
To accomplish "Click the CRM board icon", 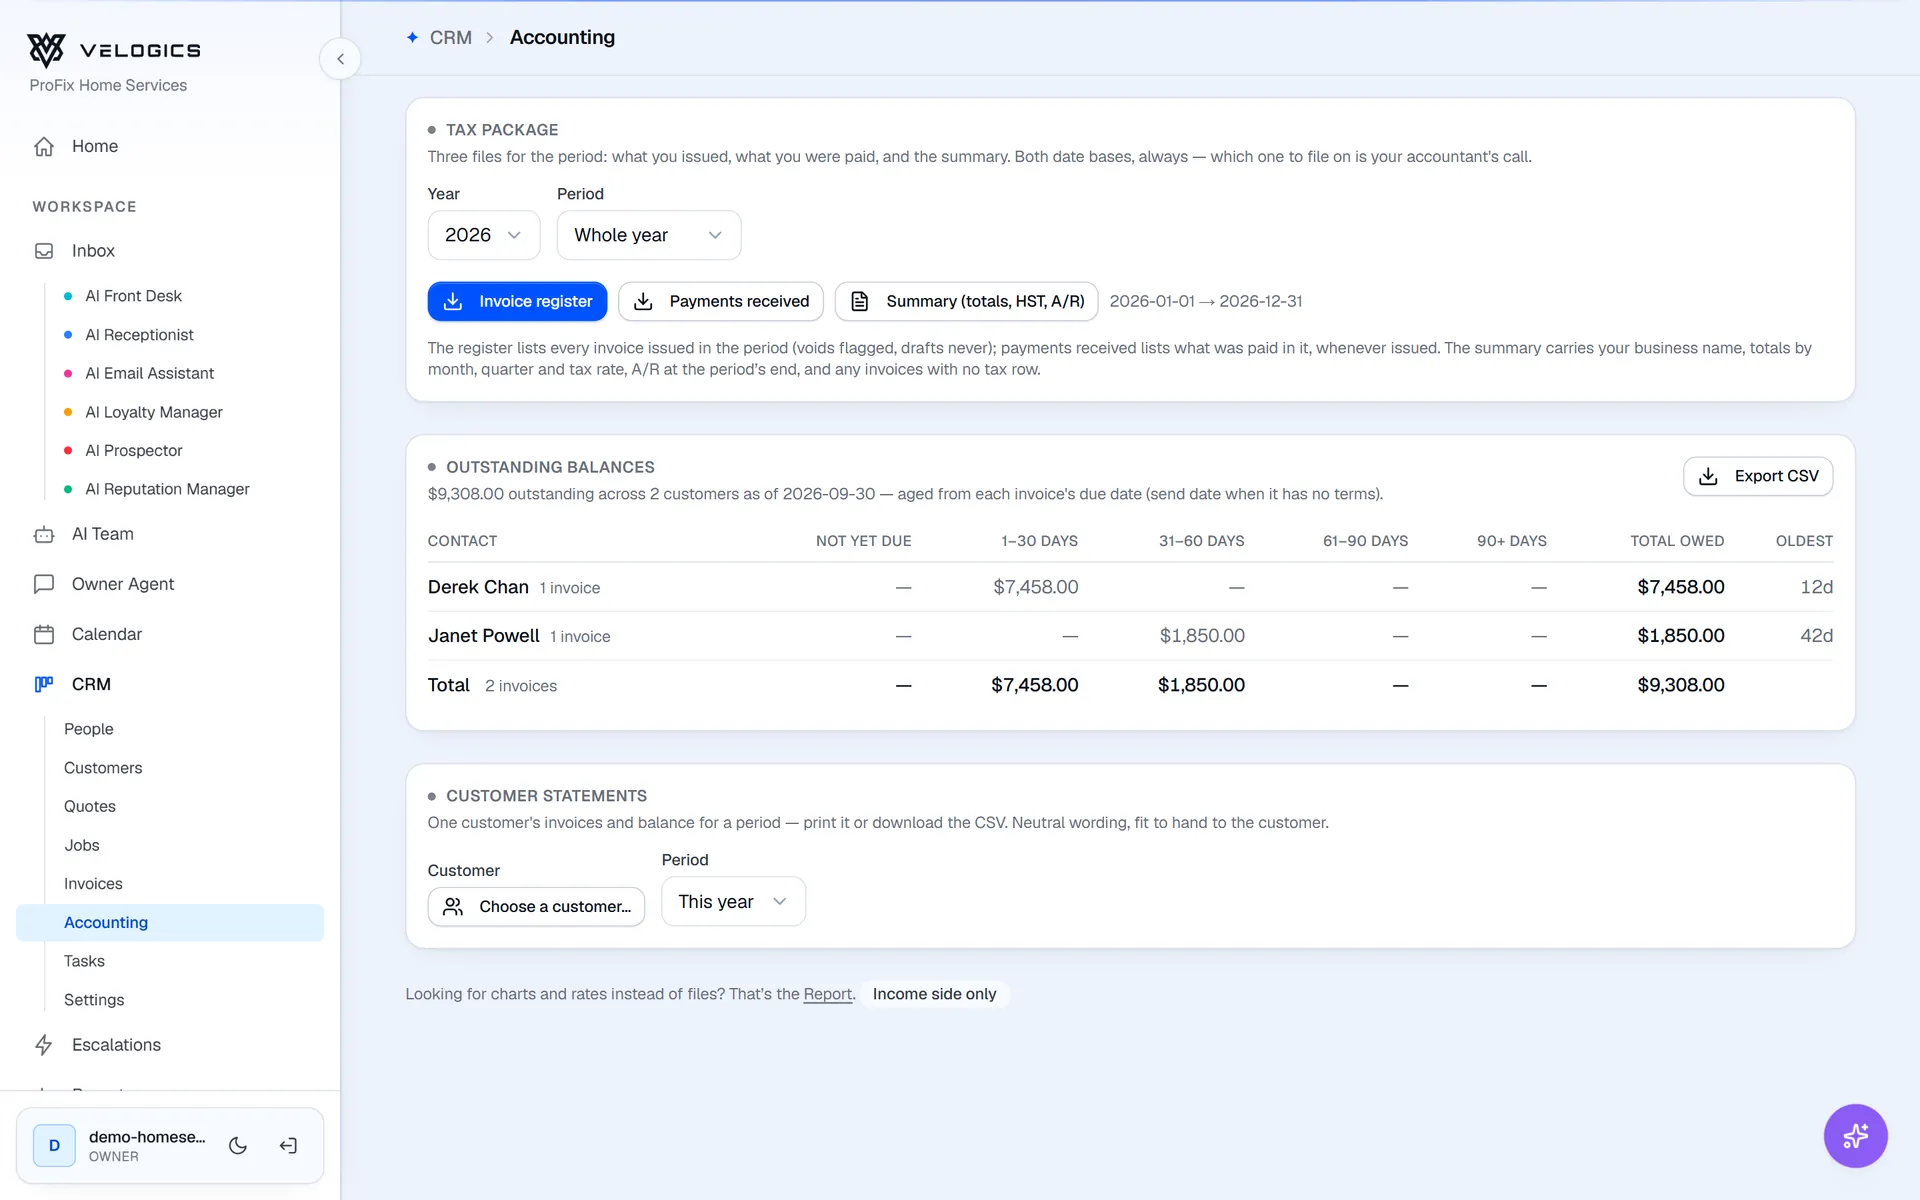I will [44, 684].
